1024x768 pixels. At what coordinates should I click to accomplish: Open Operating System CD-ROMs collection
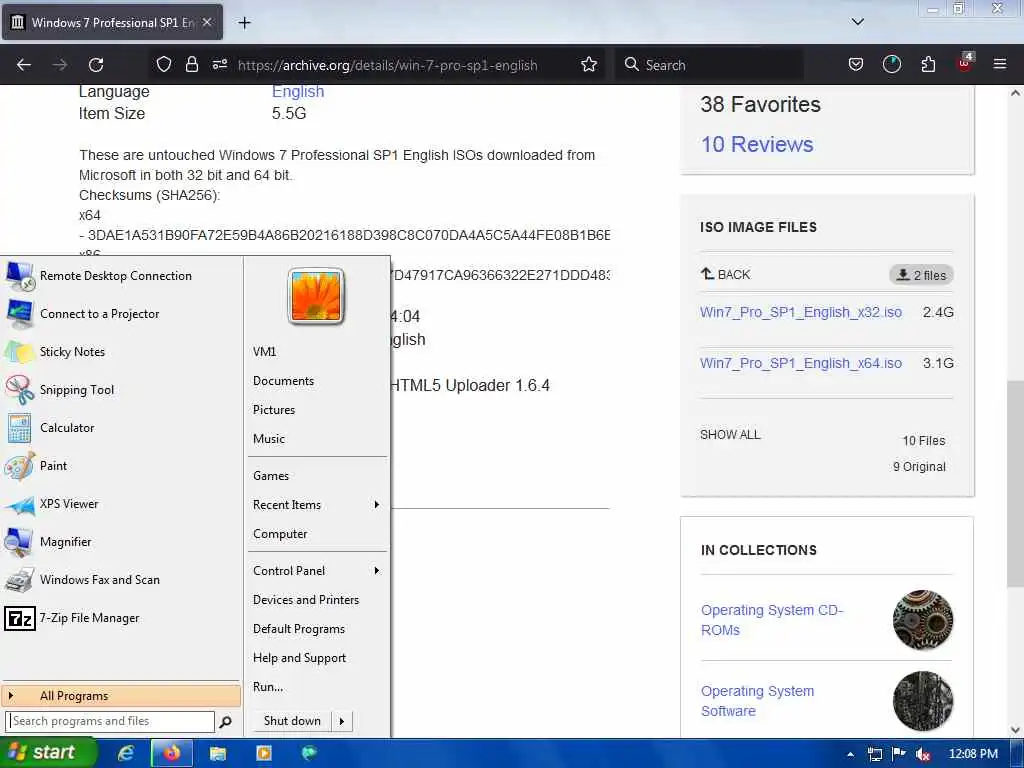pos(772,620)
